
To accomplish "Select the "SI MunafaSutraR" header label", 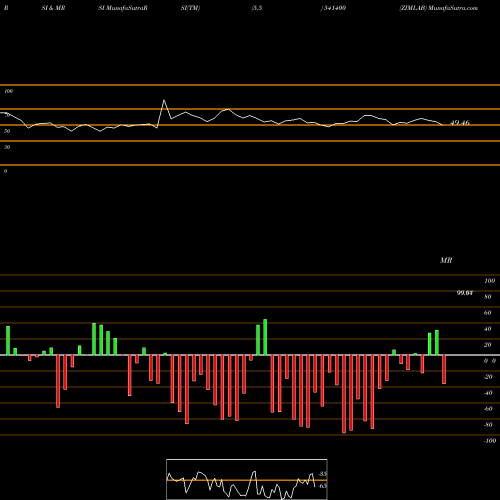I will click(123, 8).
